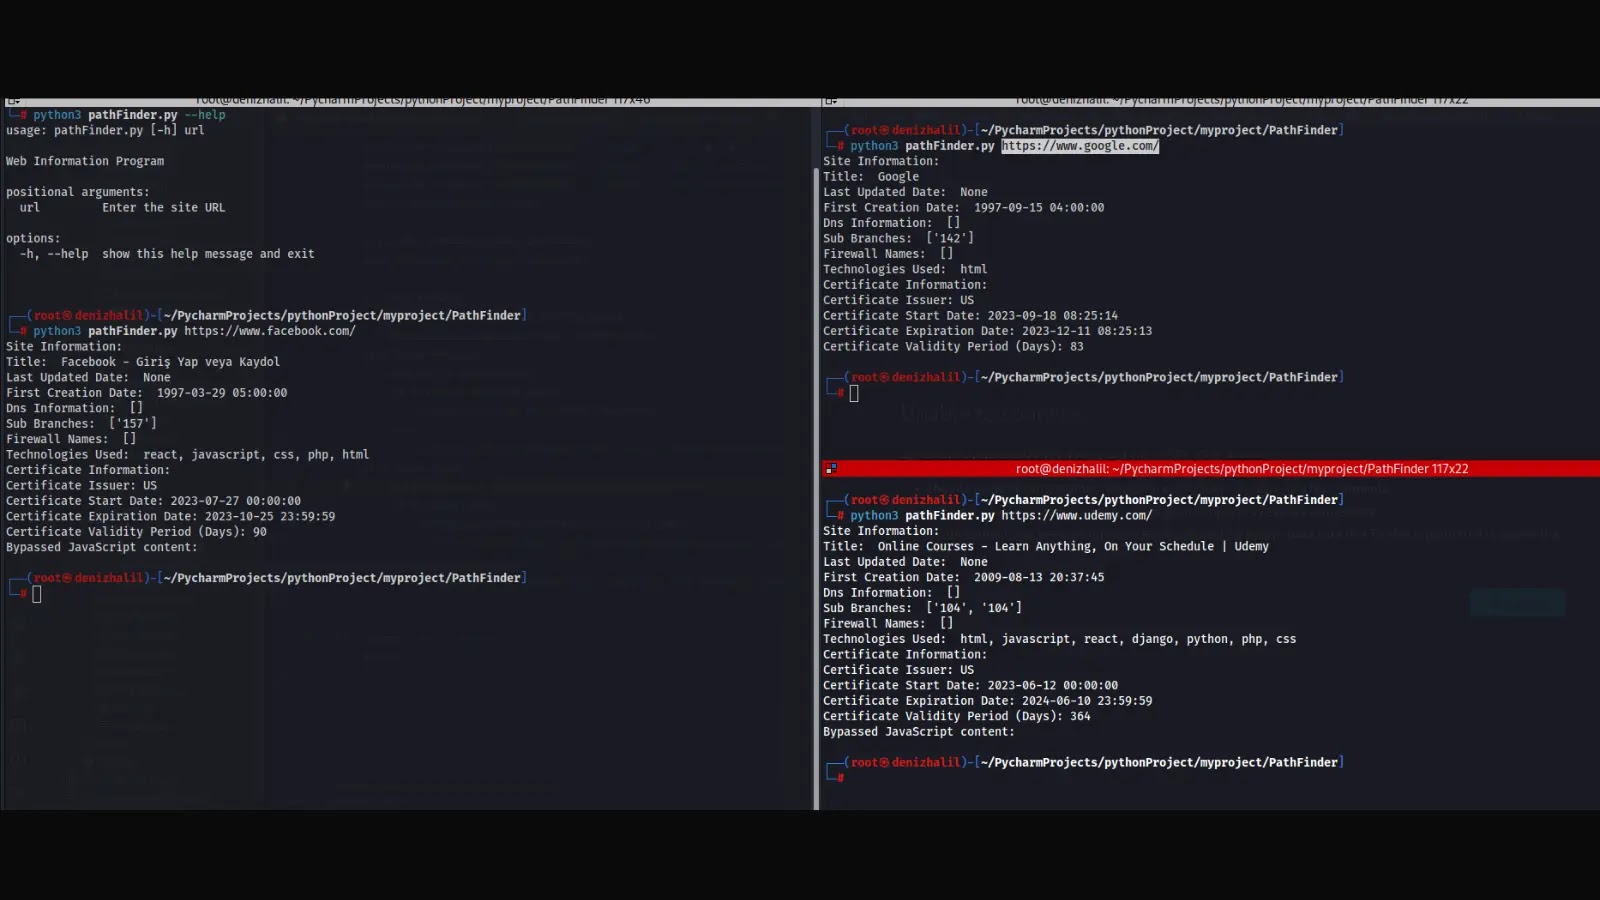Click 'Bypassed JavaScript content:' in Udemy output

click(x=919, y=732)
